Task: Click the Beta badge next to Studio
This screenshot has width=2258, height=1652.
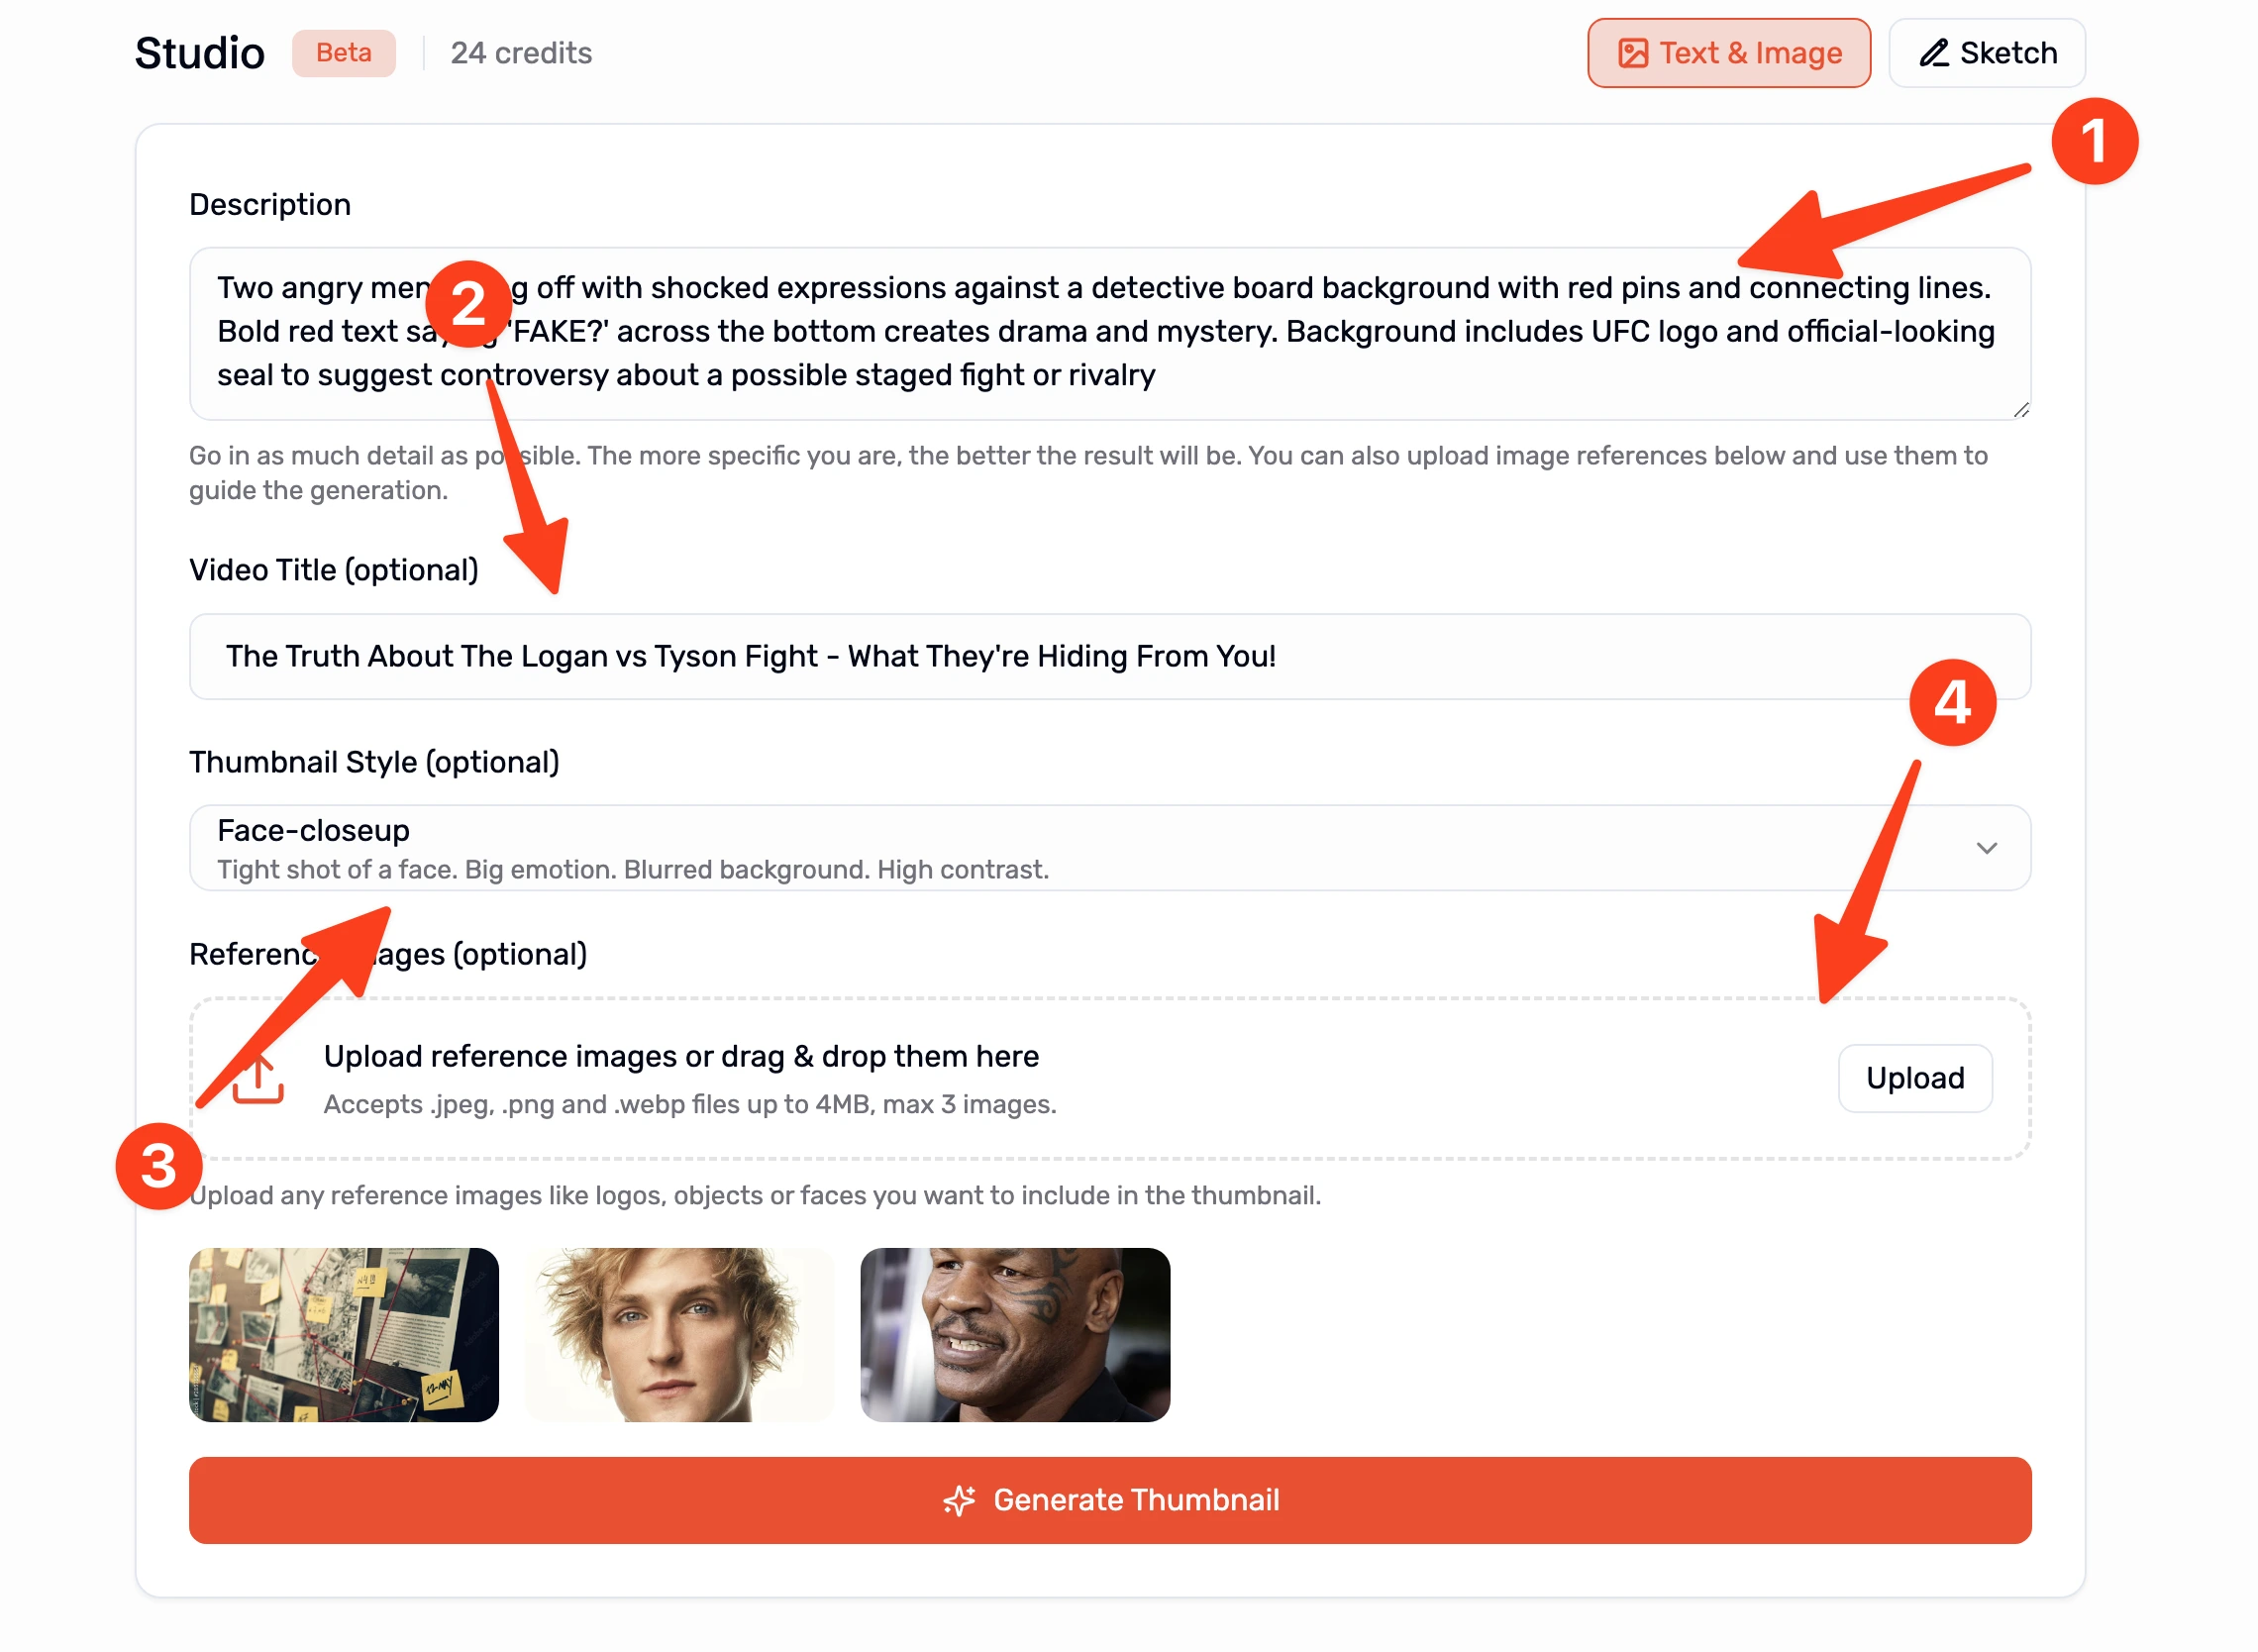Action: (343, 53)
